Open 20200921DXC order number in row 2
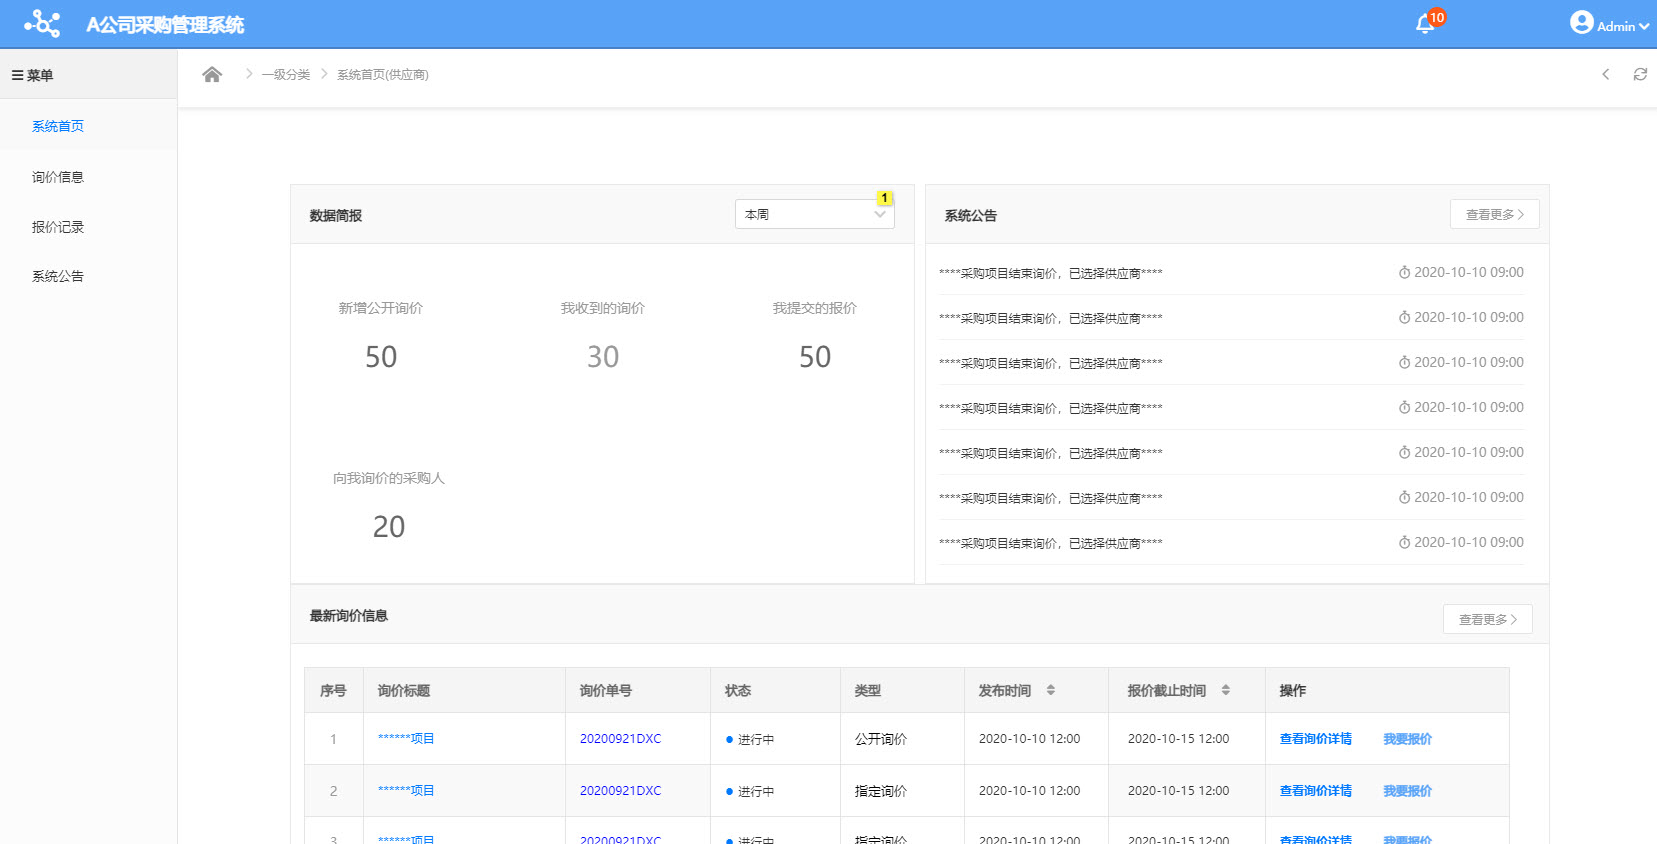The height and width of the screenshot is (844, 1657). click(x=620, y=790)
